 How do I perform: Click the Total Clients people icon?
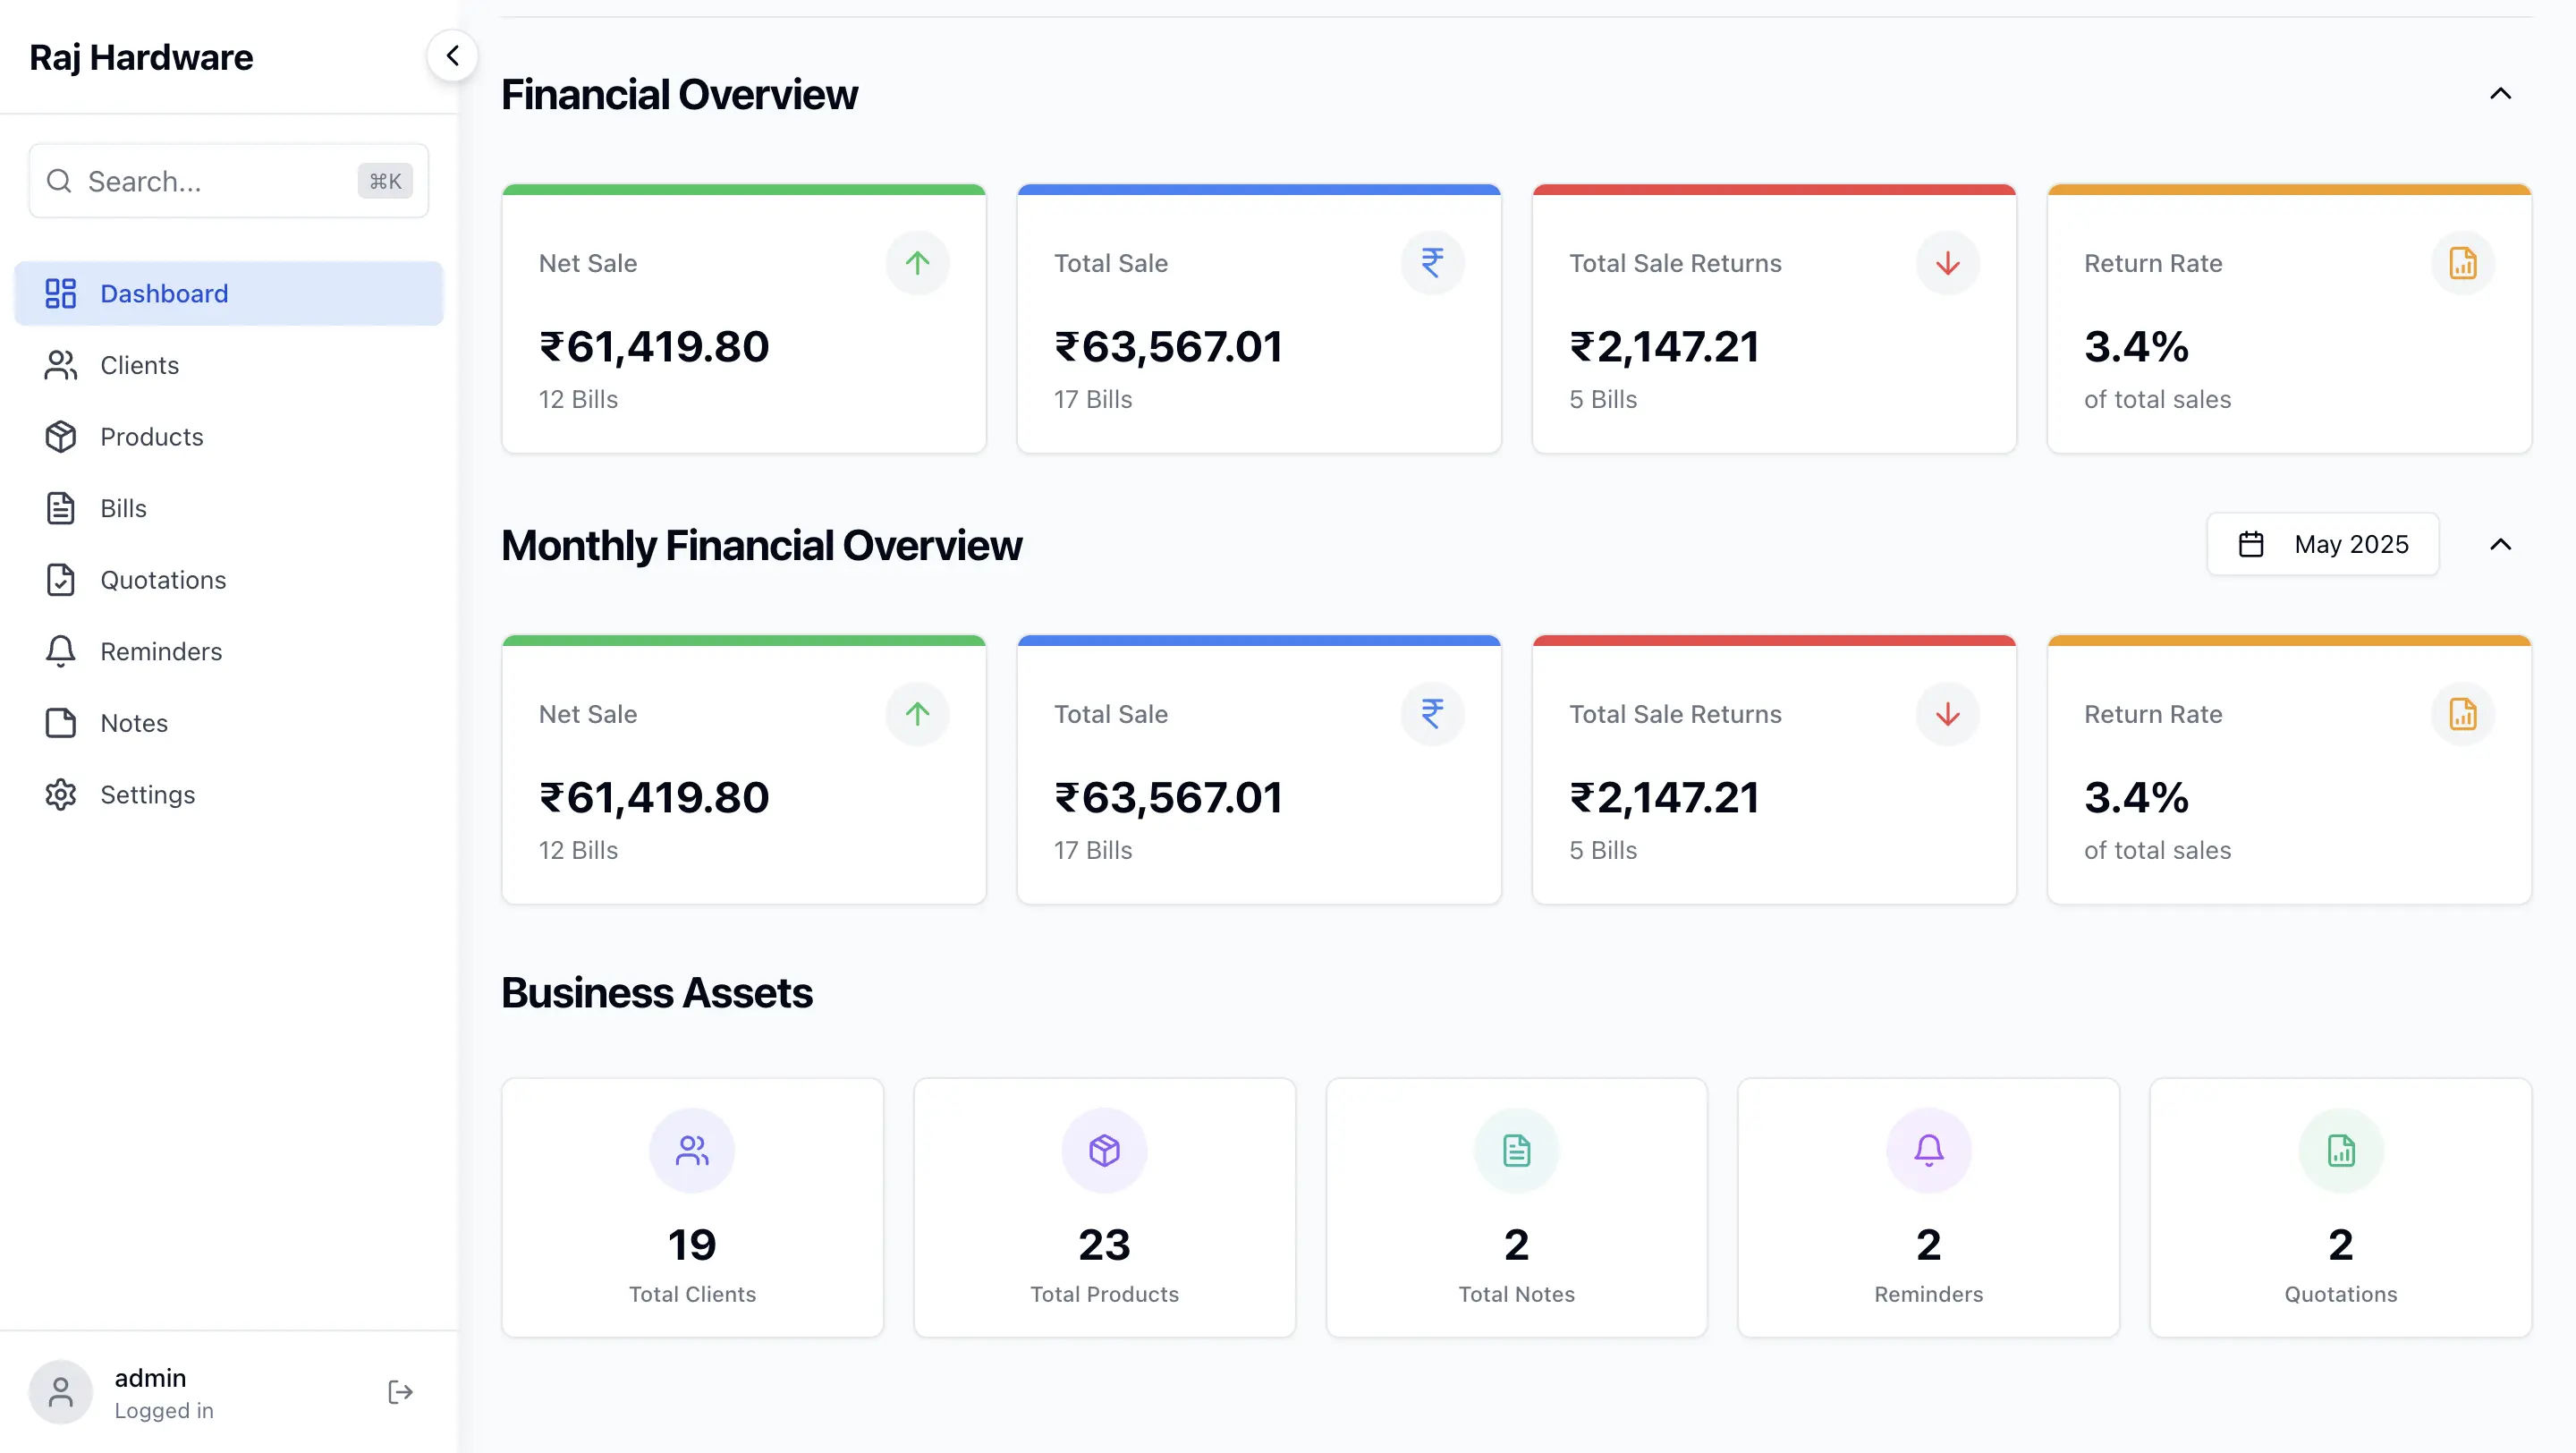pos(692,1150)
